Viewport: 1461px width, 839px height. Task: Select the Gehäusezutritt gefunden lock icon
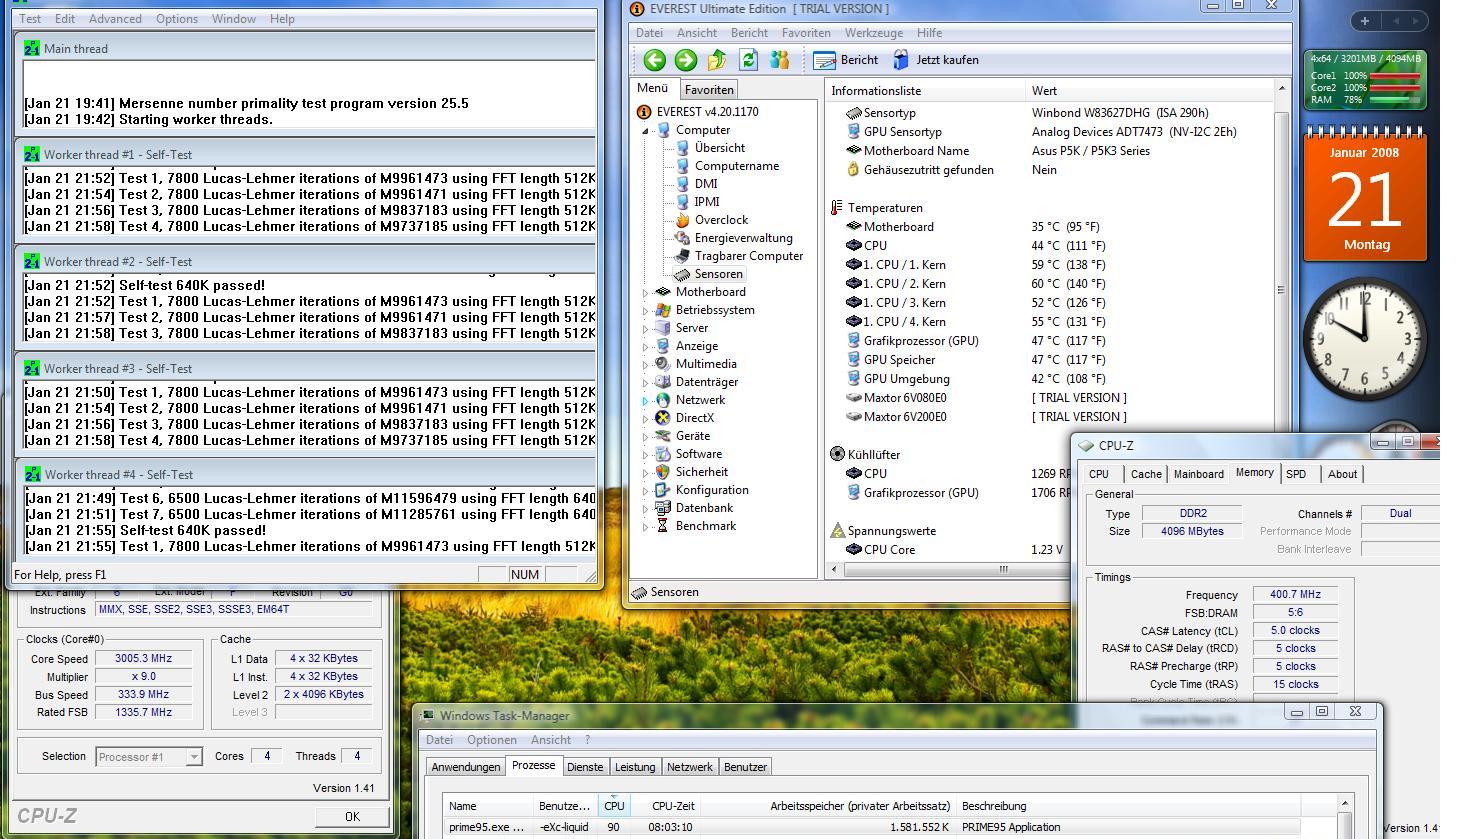(853, 170)
